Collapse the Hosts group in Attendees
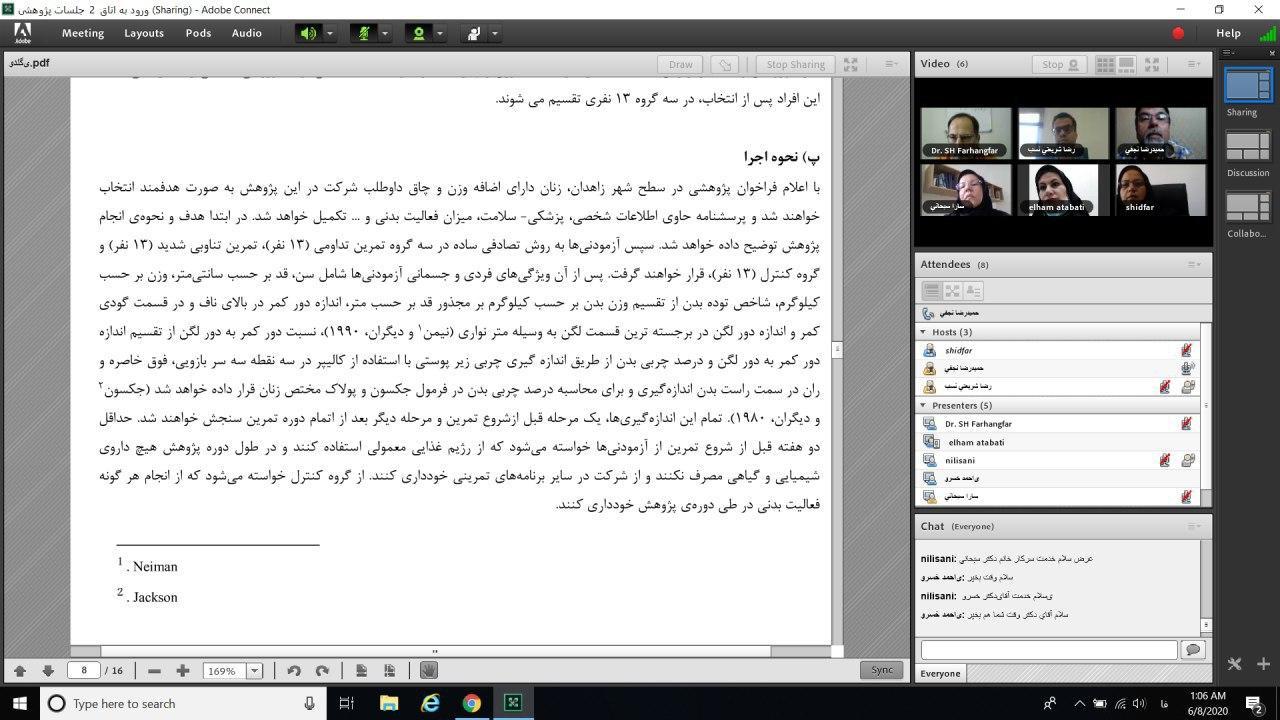The image size is (1280, 720). click(x=923, y=332)
